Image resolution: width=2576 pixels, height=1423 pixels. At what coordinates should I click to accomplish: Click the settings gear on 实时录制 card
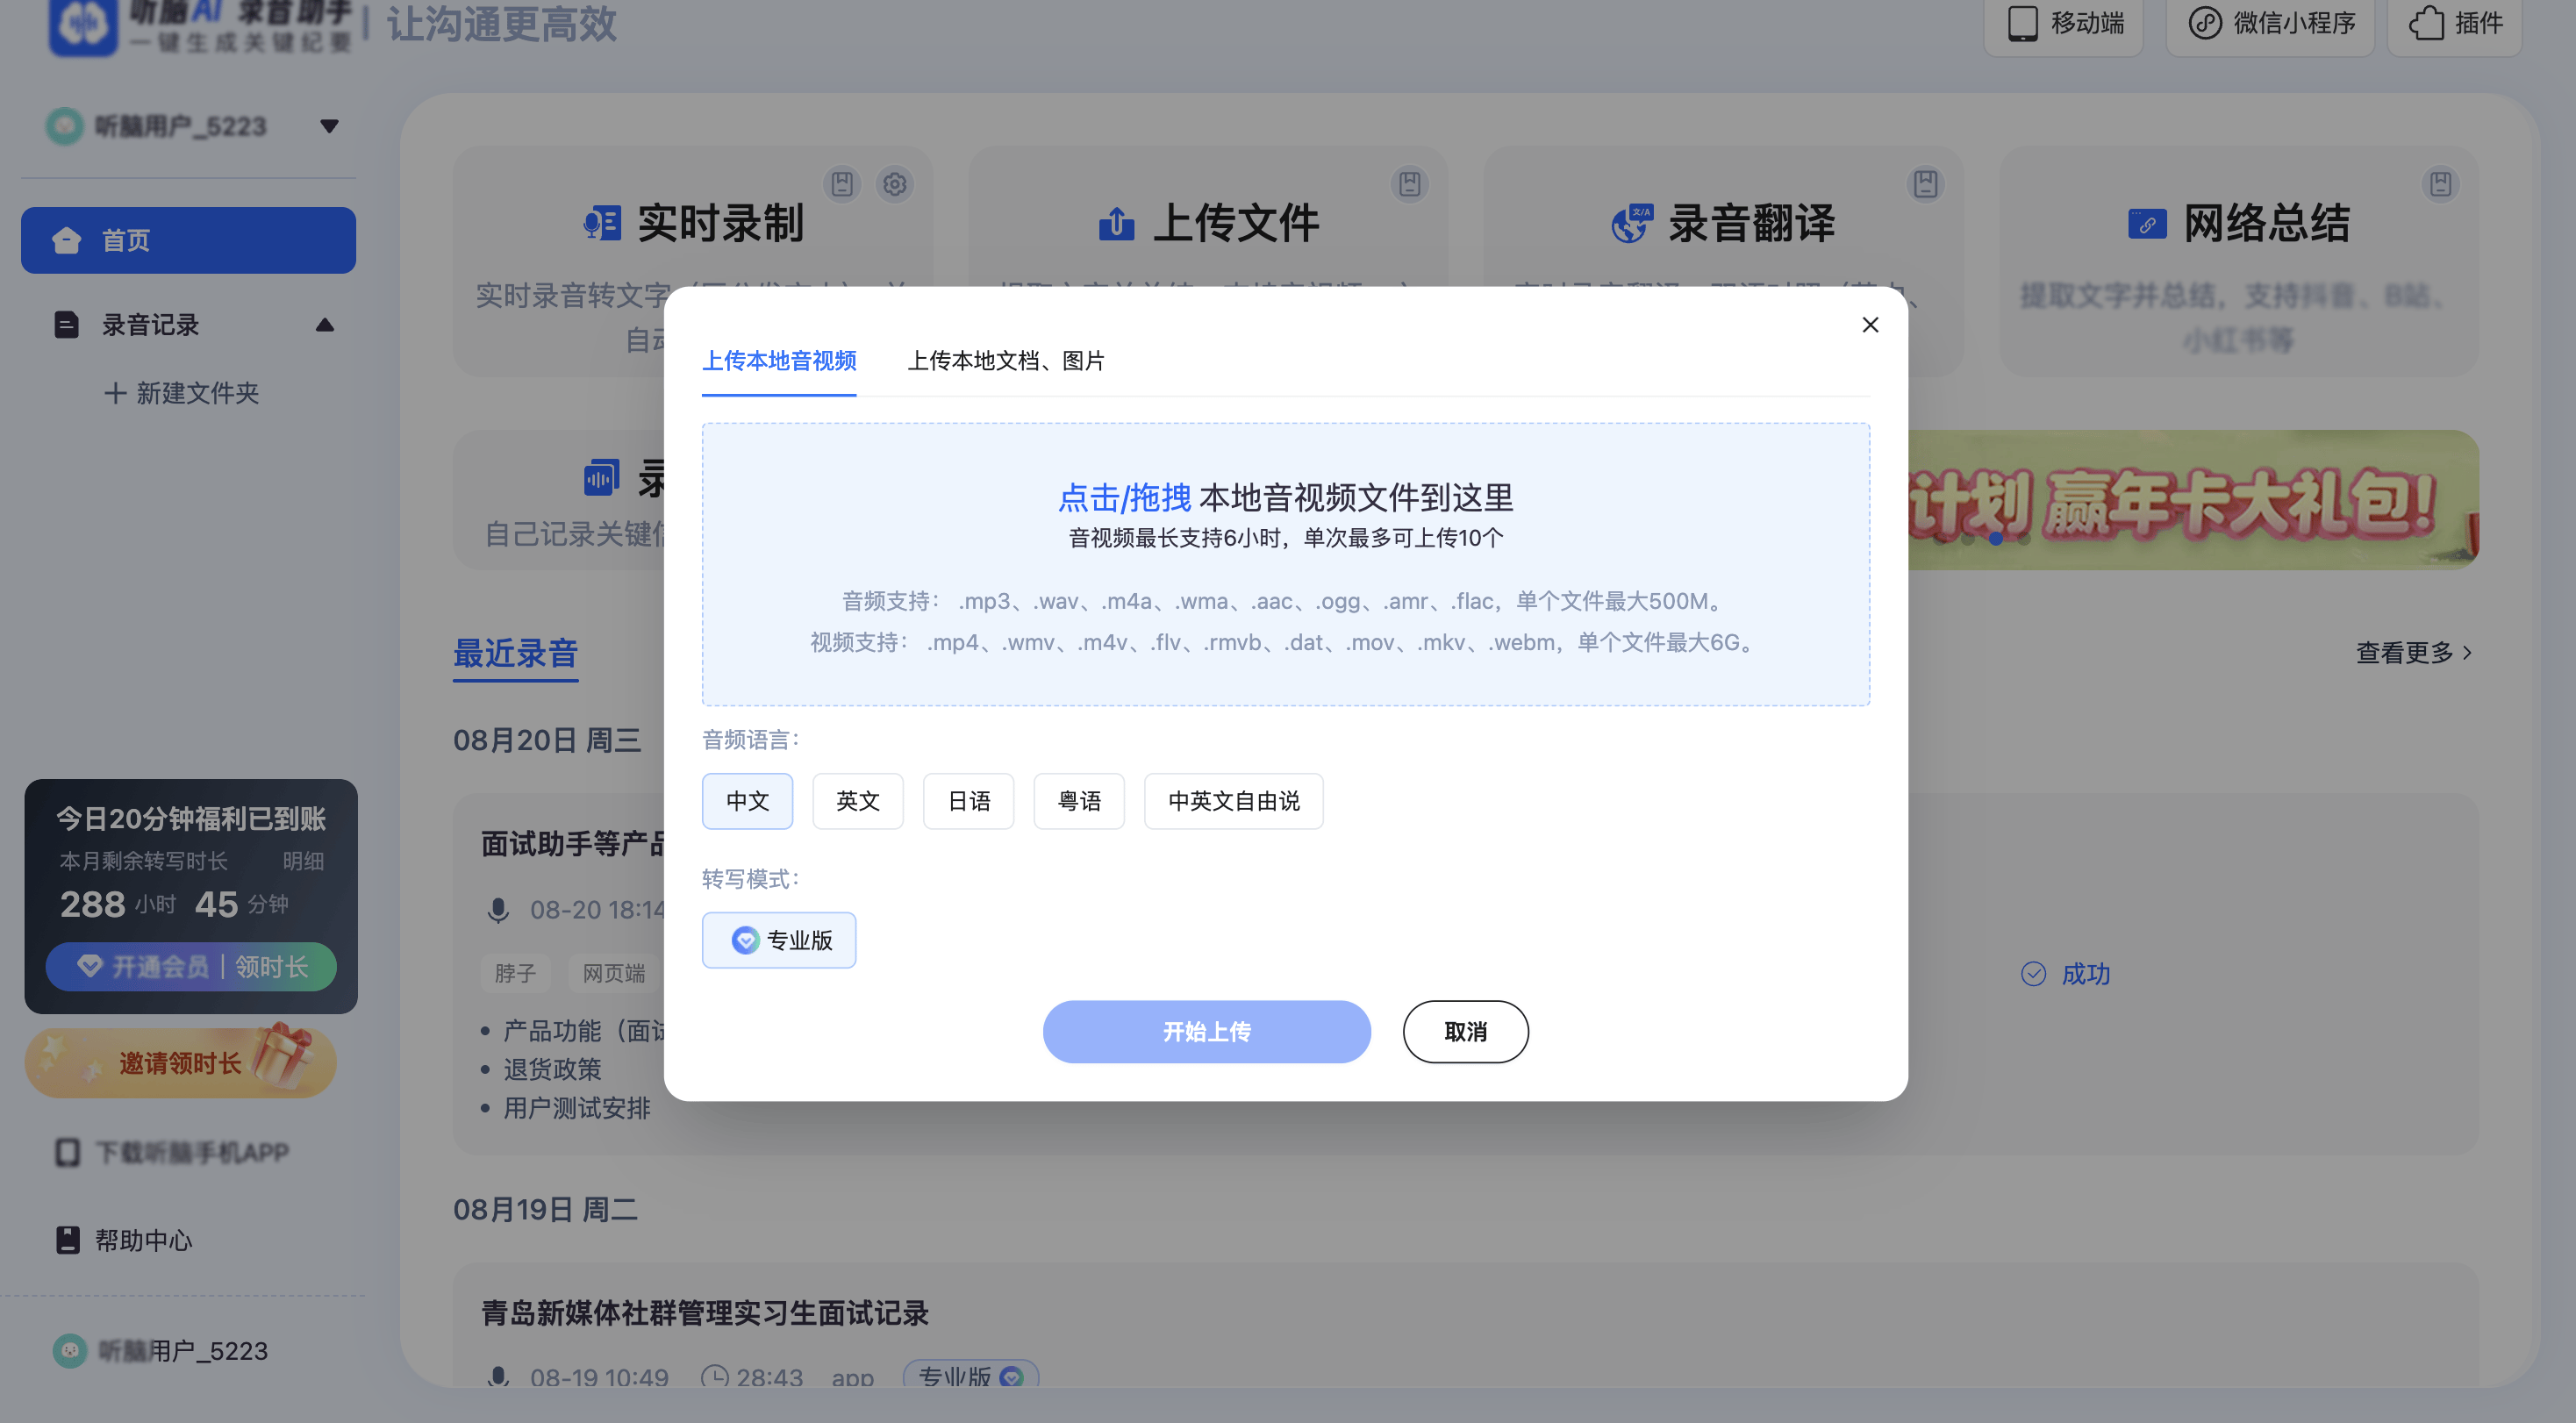(x=894, y=184)
